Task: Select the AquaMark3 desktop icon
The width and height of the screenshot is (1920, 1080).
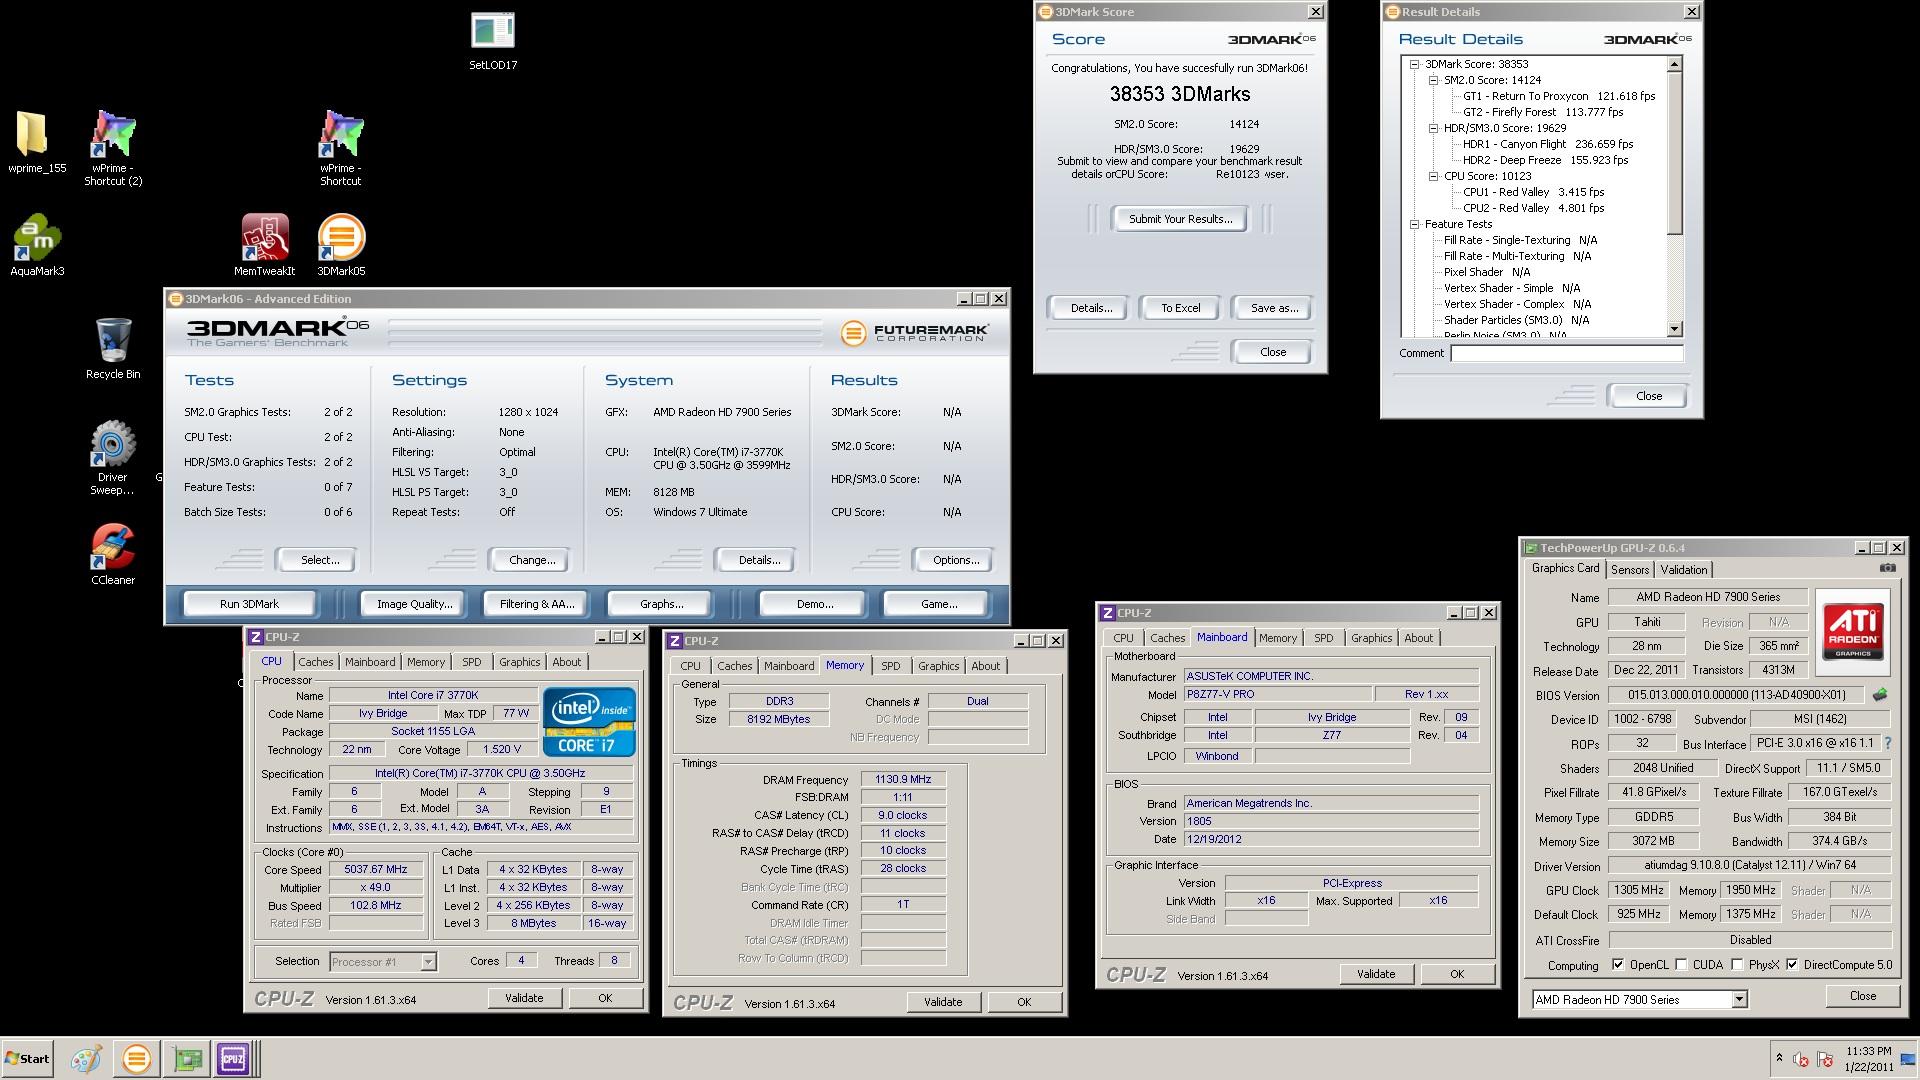Action: pyautogui.click(x=37, y=245)
